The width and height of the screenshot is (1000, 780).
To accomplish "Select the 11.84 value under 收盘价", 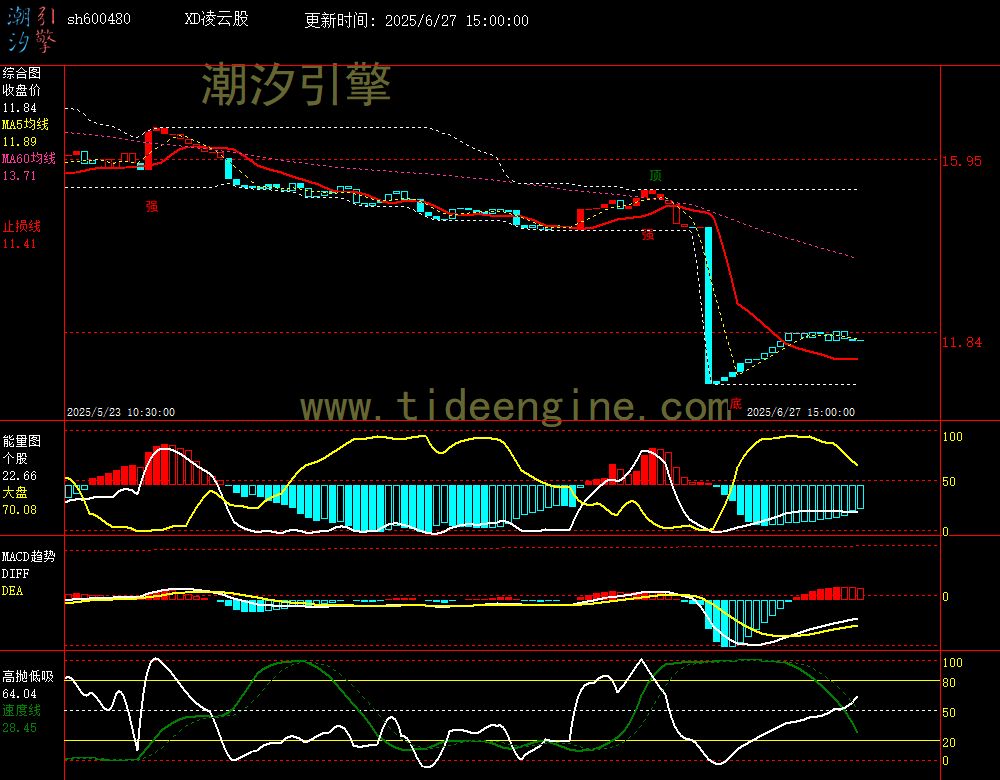I will tap(20, 108).
